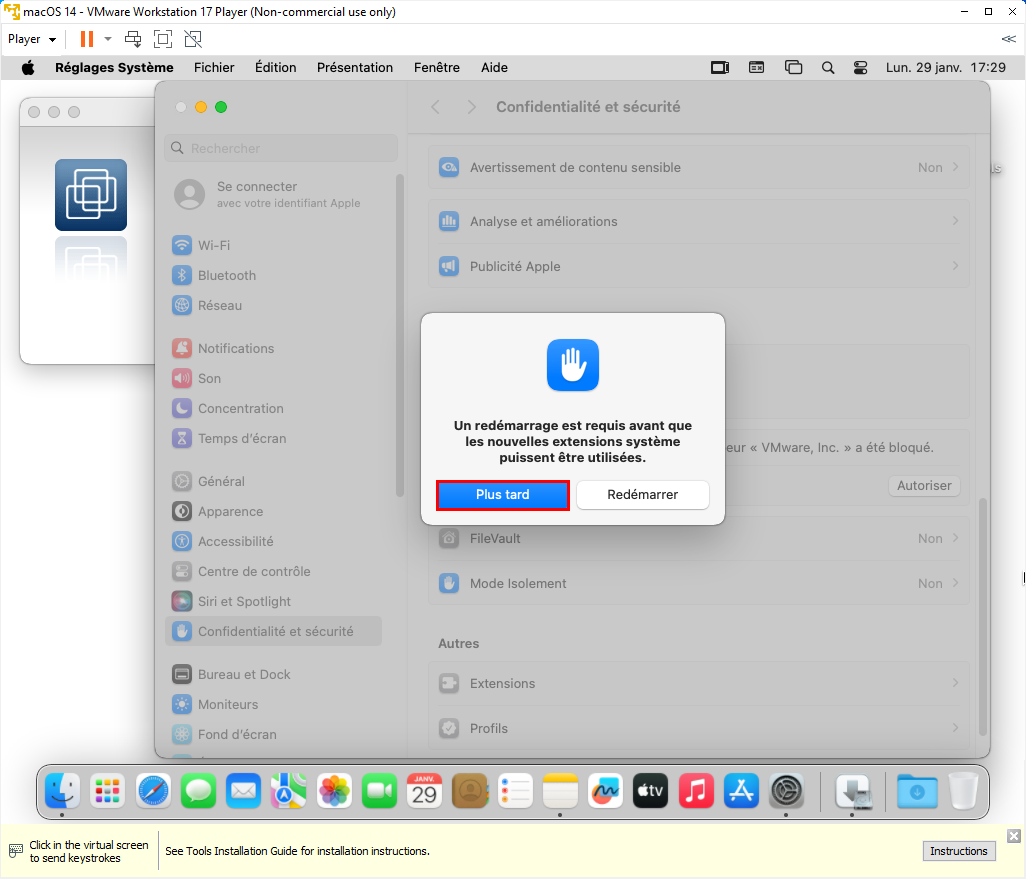The height and width of the screenshot is (879, 1026).
Task: Send Ctrl+Alt+Del to virtual machine icon
Action: click(x=133, y=39)
